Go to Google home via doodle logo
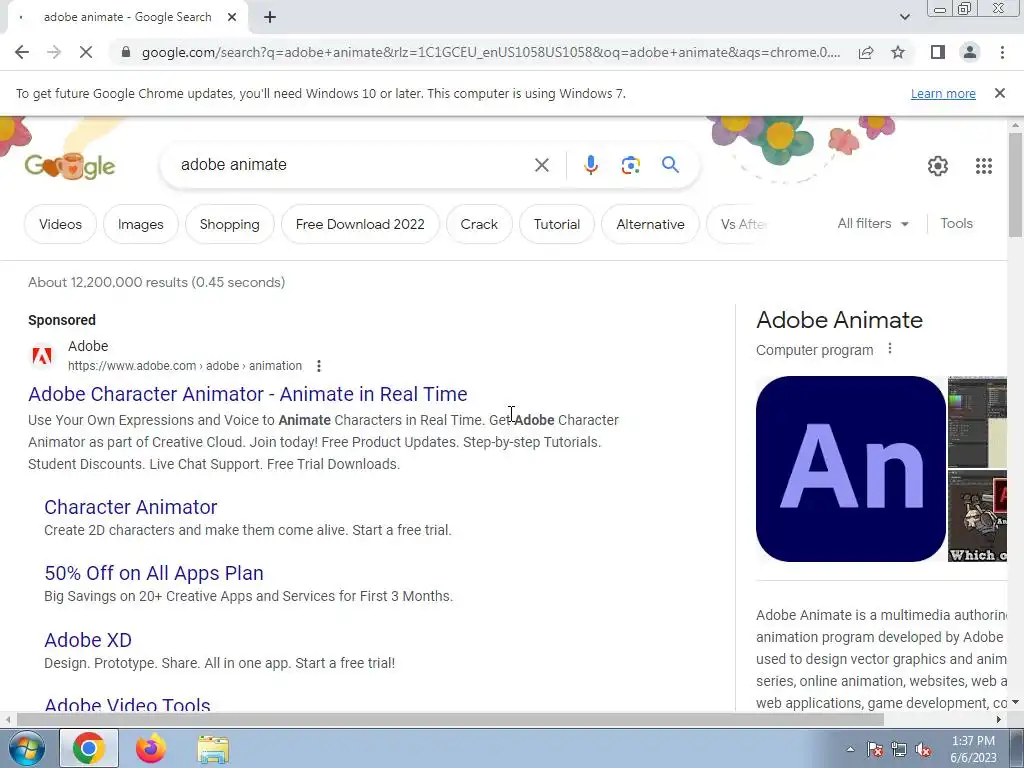 (x=70, y=166)
